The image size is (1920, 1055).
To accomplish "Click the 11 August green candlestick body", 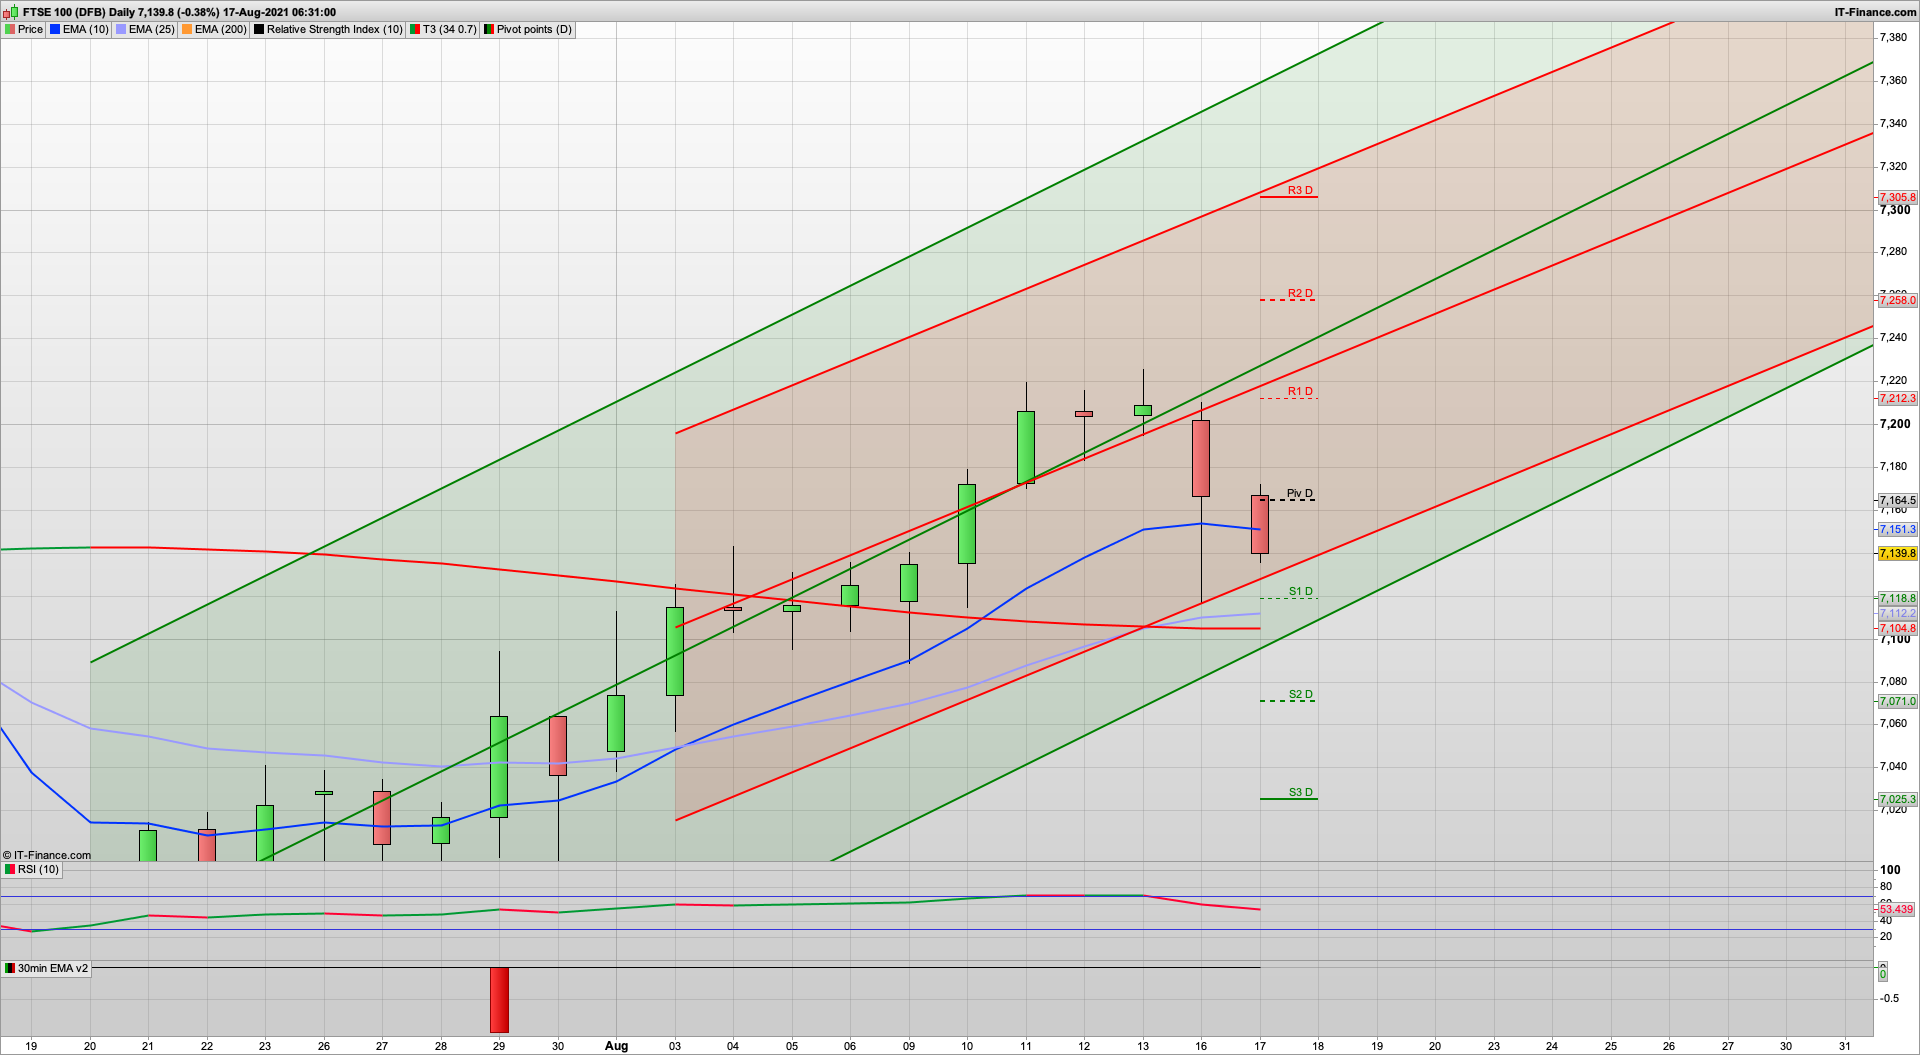I will pyautogui.click(x=1026, y=447).
